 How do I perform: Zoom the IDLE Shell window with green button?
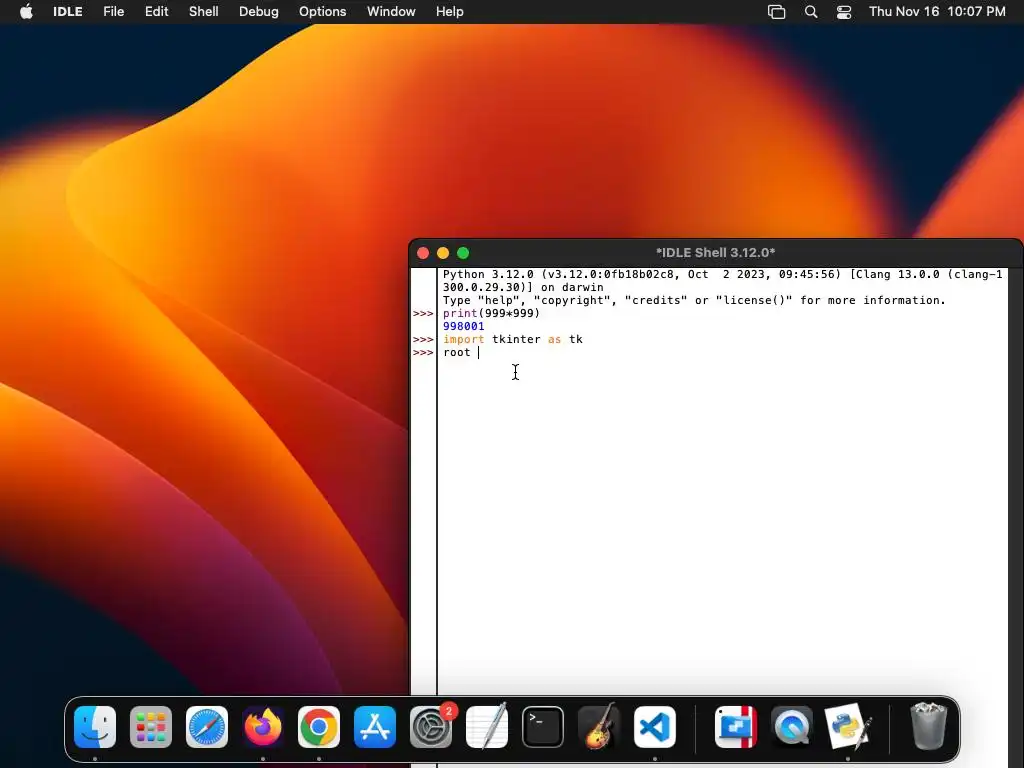pos(463,253)
